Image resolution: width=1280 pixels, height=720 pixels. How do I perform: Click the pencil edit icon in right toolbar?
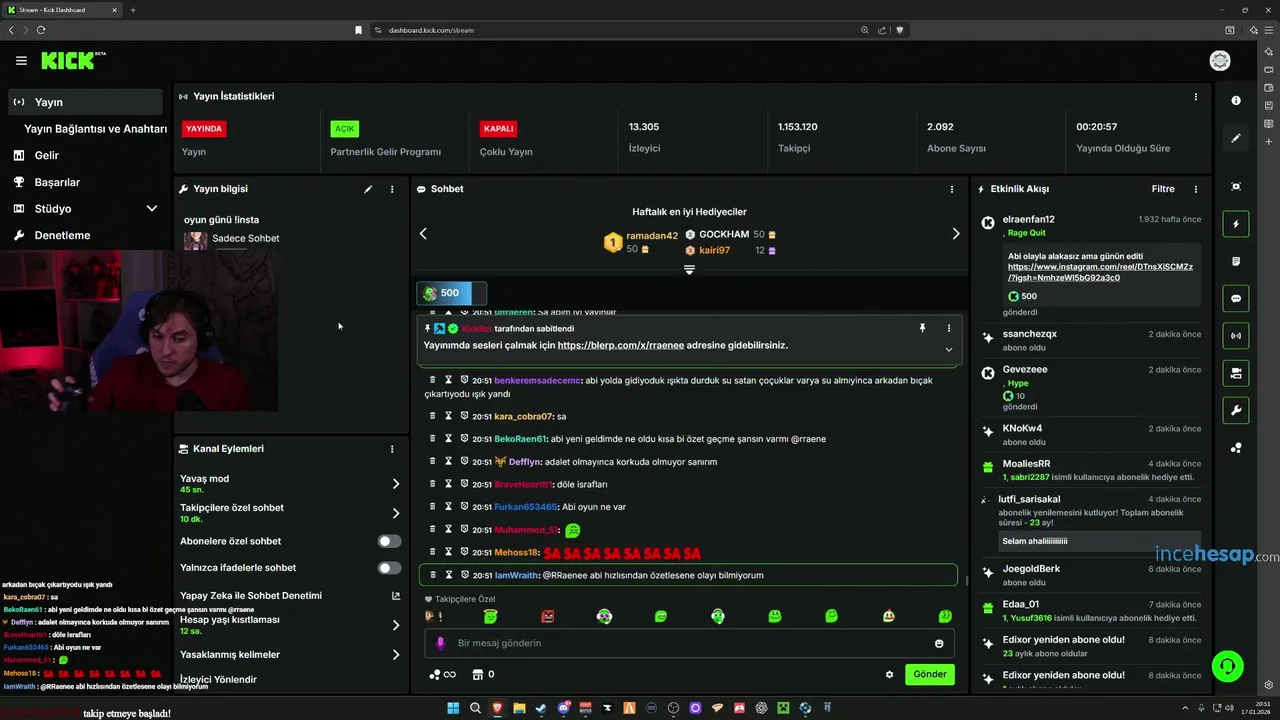pos(1236,138)
